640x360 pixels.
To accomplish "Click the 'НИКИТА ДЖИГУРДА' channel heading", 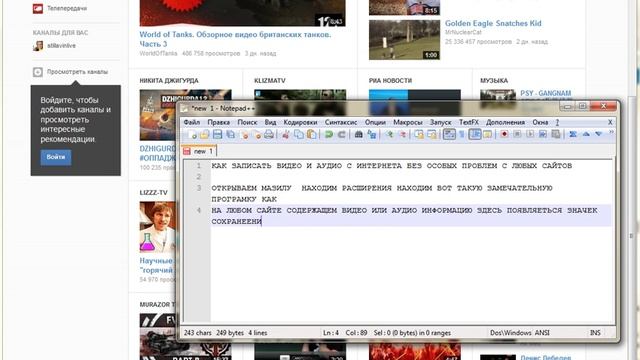I will pyautogui.click(x=169, y=81).
